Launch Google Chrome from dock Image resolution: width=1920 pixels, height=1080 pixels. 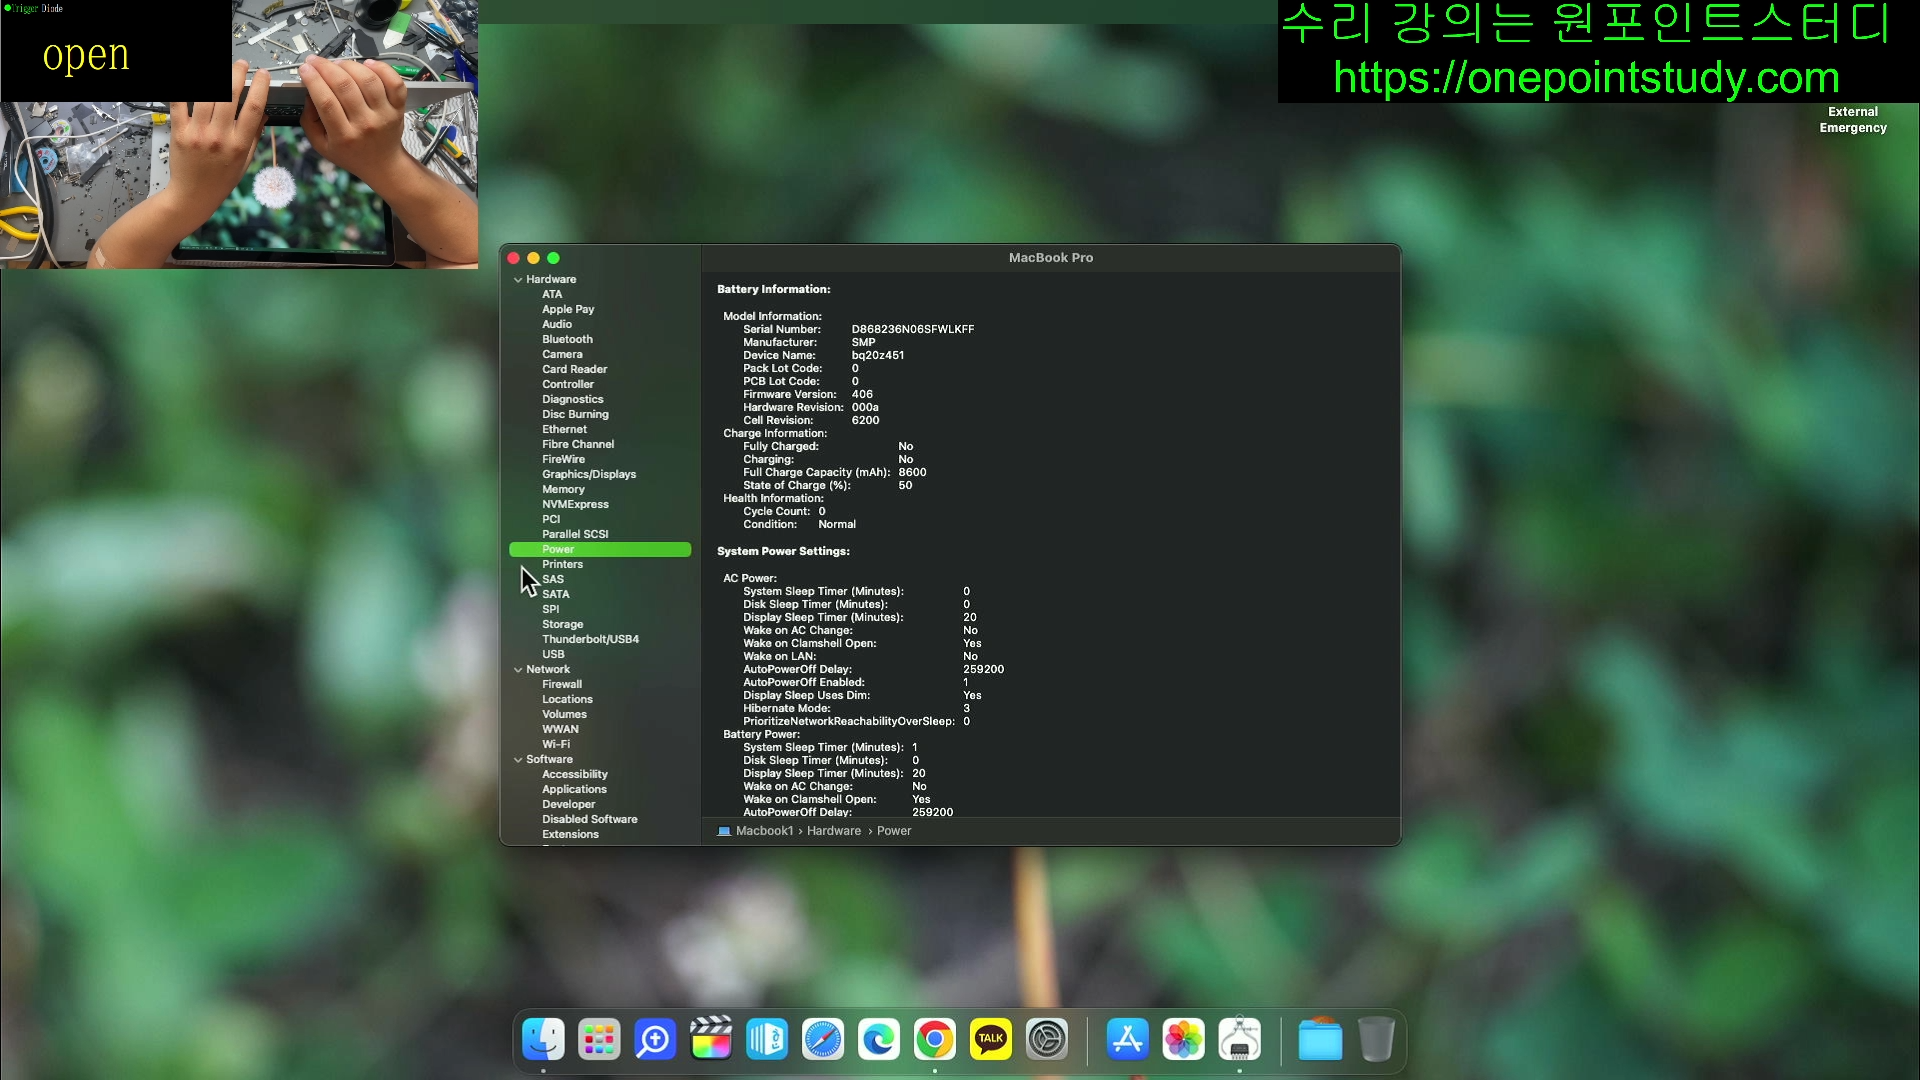(935, 1040)
